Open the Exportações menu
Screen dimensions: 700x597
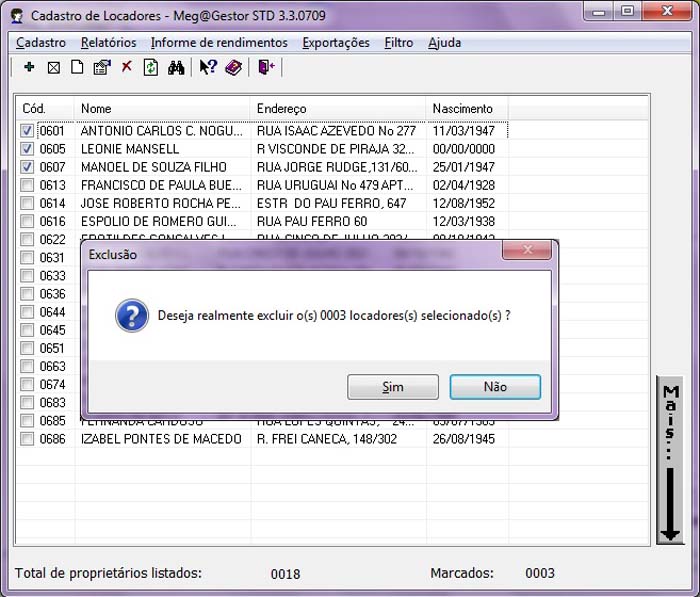[336, 43]
